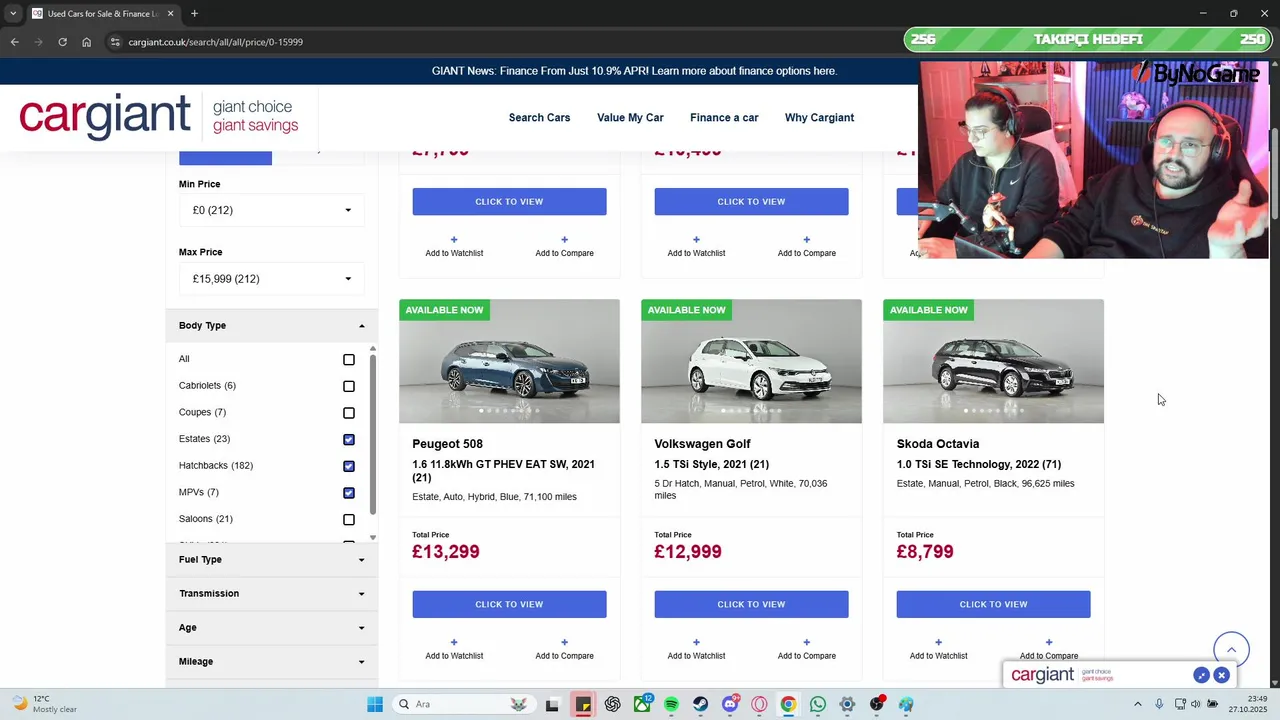The width and height of the screenshot is (1280, 720).
Task: Open Search Cars menu
Action: tap(539, 118)
